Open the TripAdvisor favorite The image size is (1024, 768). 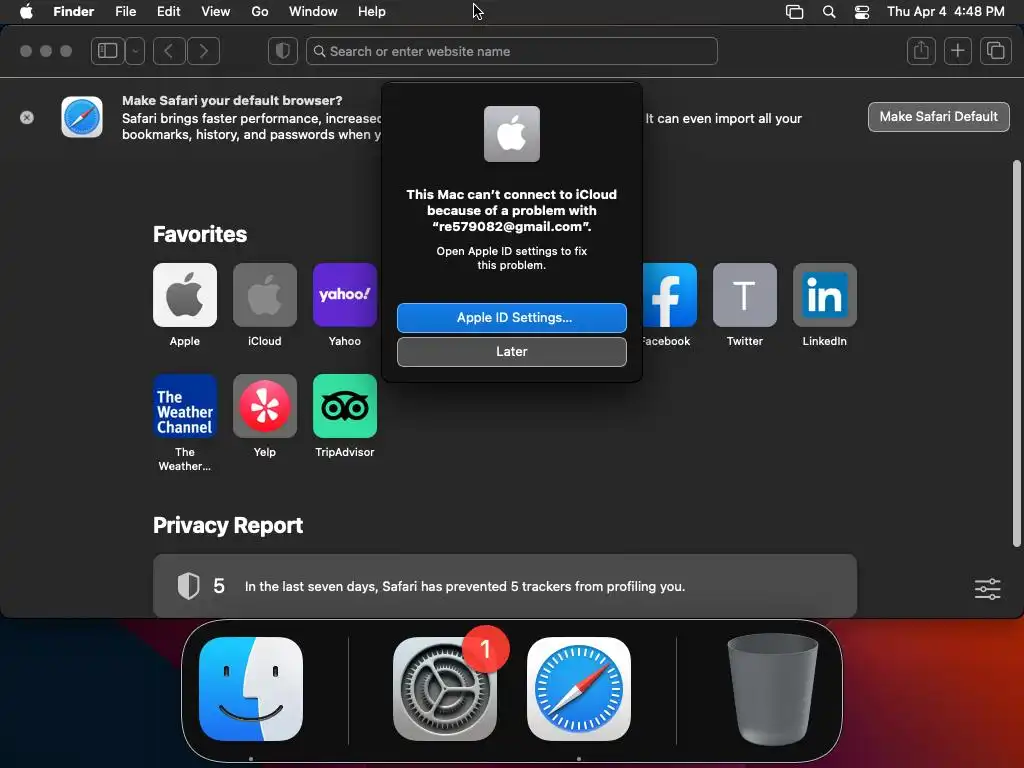point(345,406)
